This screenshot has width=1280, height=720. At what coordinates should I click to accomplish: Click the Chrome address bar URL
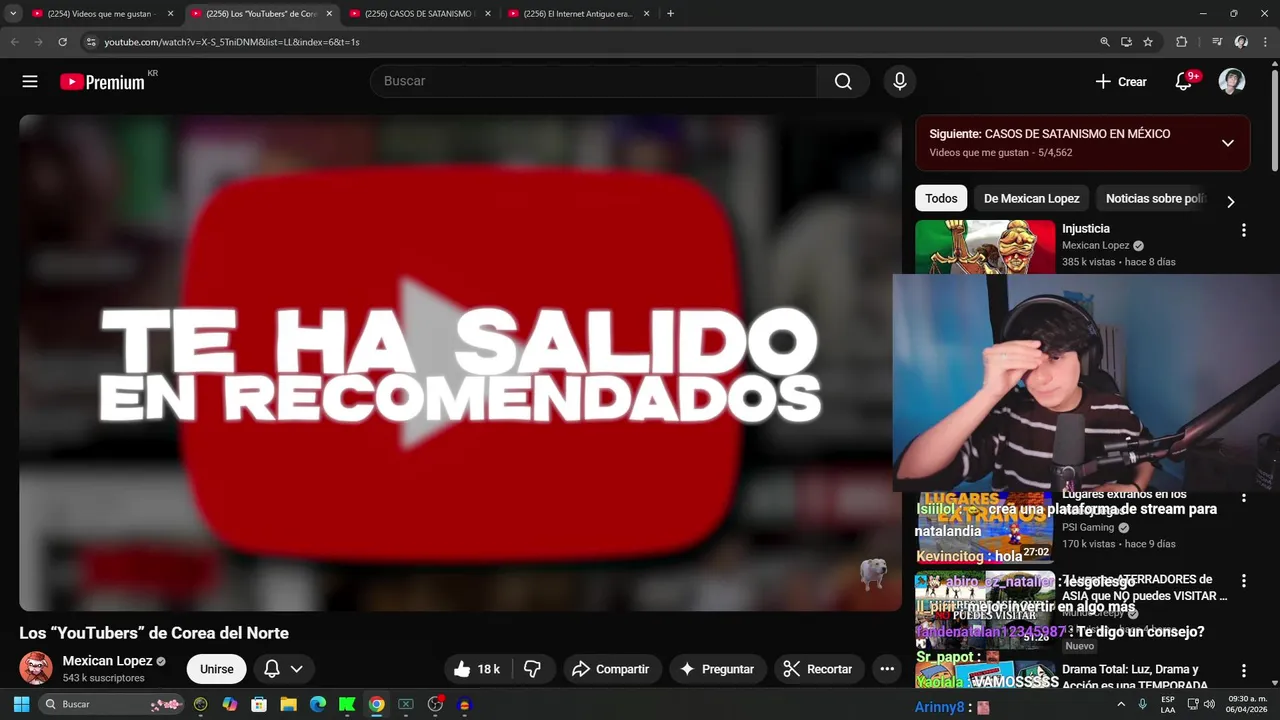pos(232,42)
